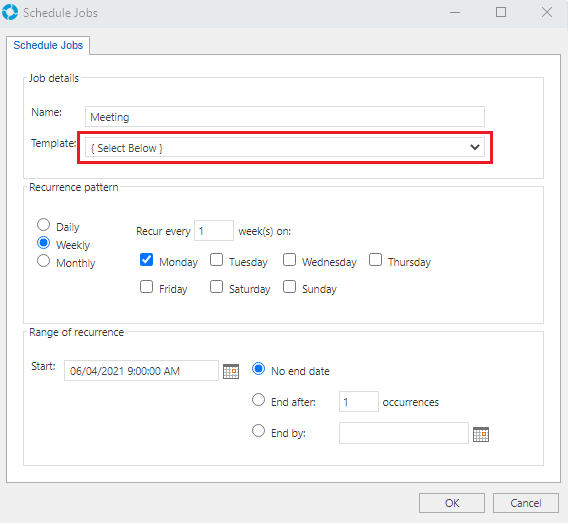Click the Cancel button
This screenshot has height=524, width=568.
pos(526,503)
